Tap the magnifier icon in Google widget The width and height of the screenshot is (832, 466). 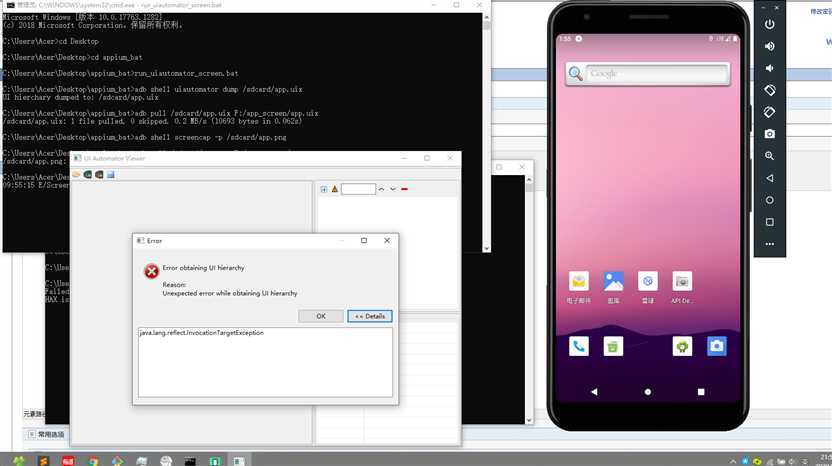tap(575, 74)
